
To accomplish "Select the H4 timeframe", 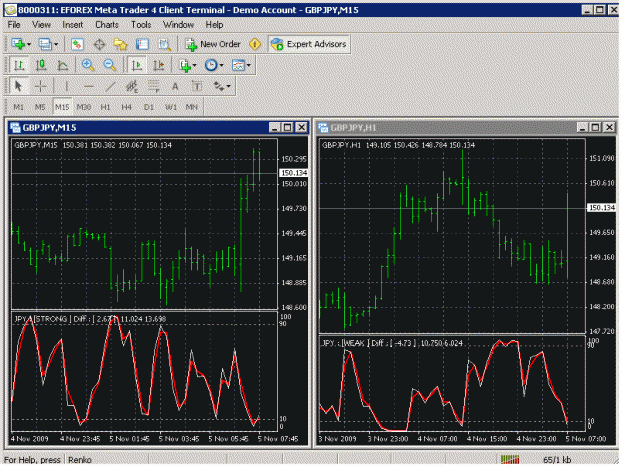I will pos(126,107).
